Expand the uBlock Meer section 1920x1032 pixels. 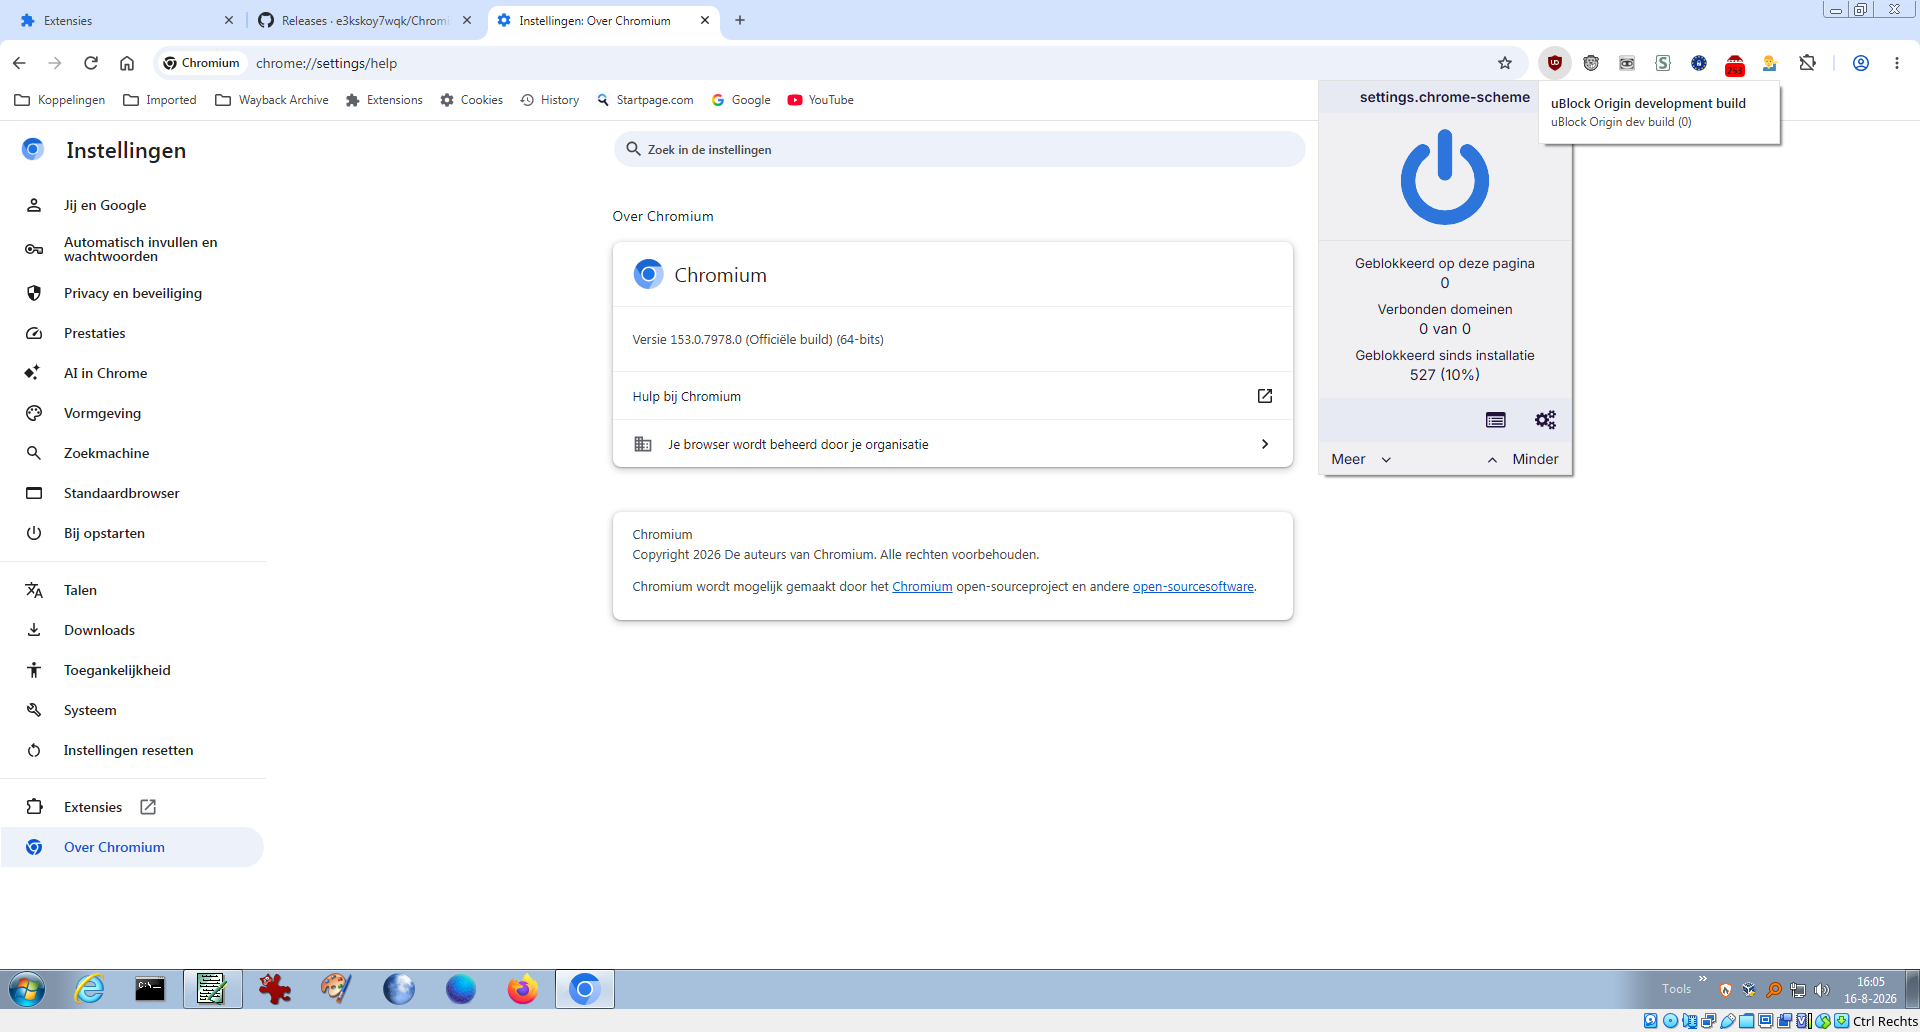click(1361, 459)
